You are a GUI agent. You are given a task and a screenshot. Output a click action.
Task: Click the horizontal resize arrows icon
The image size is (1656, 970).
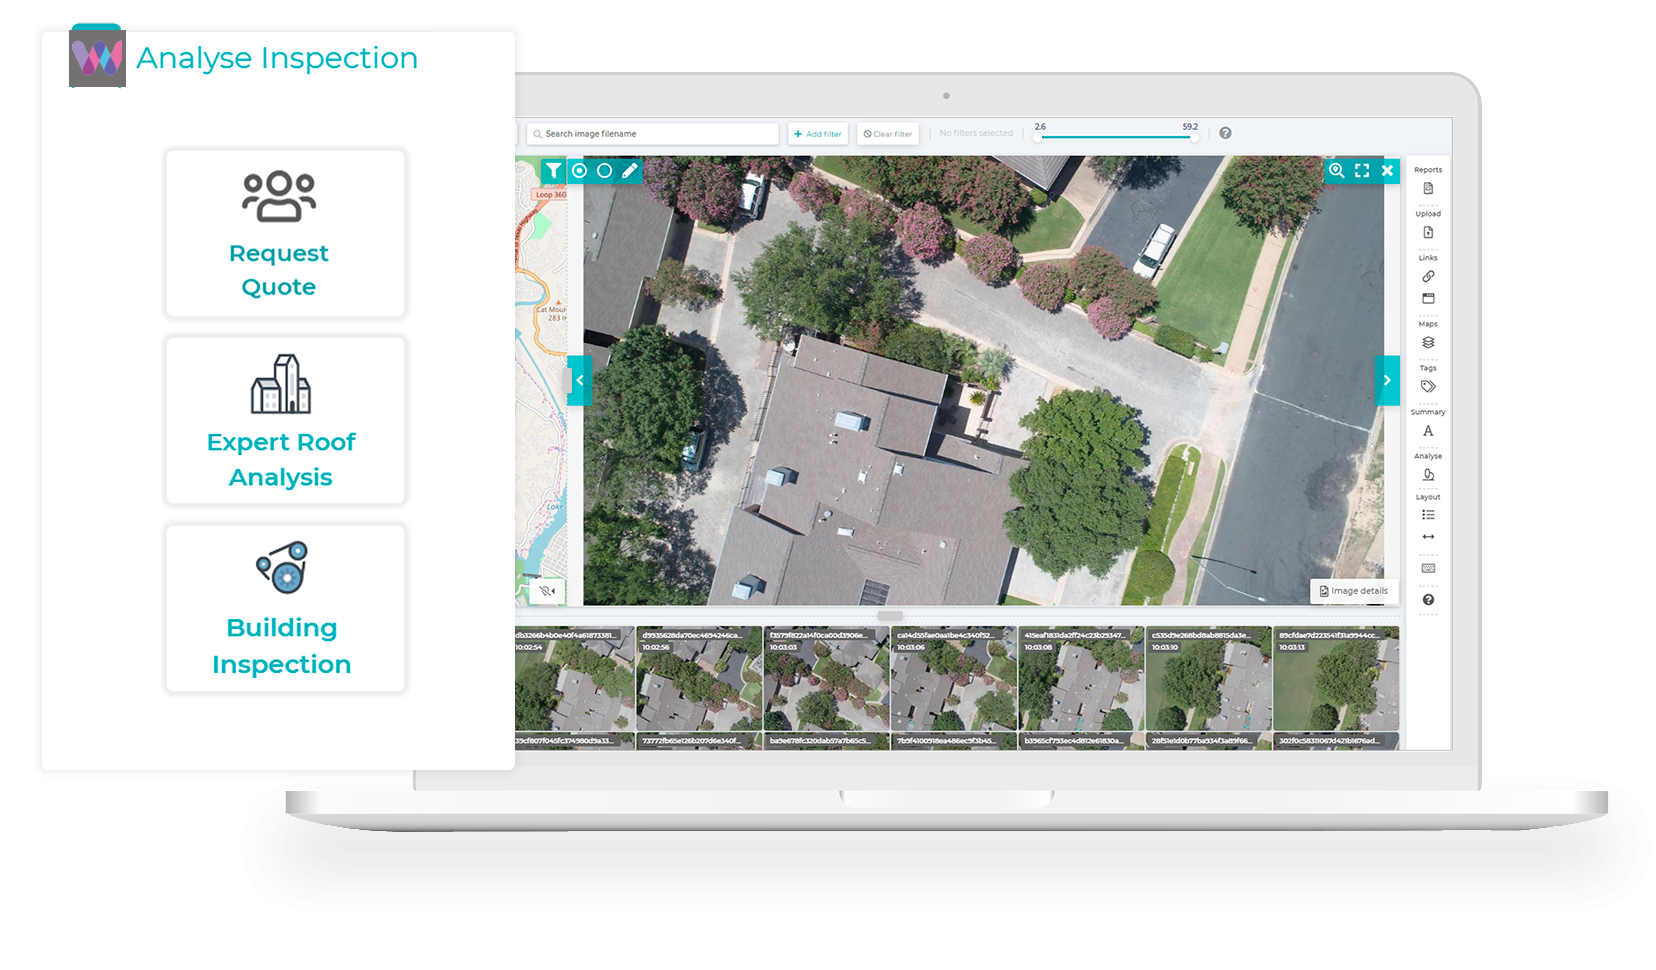point(1428,537)
